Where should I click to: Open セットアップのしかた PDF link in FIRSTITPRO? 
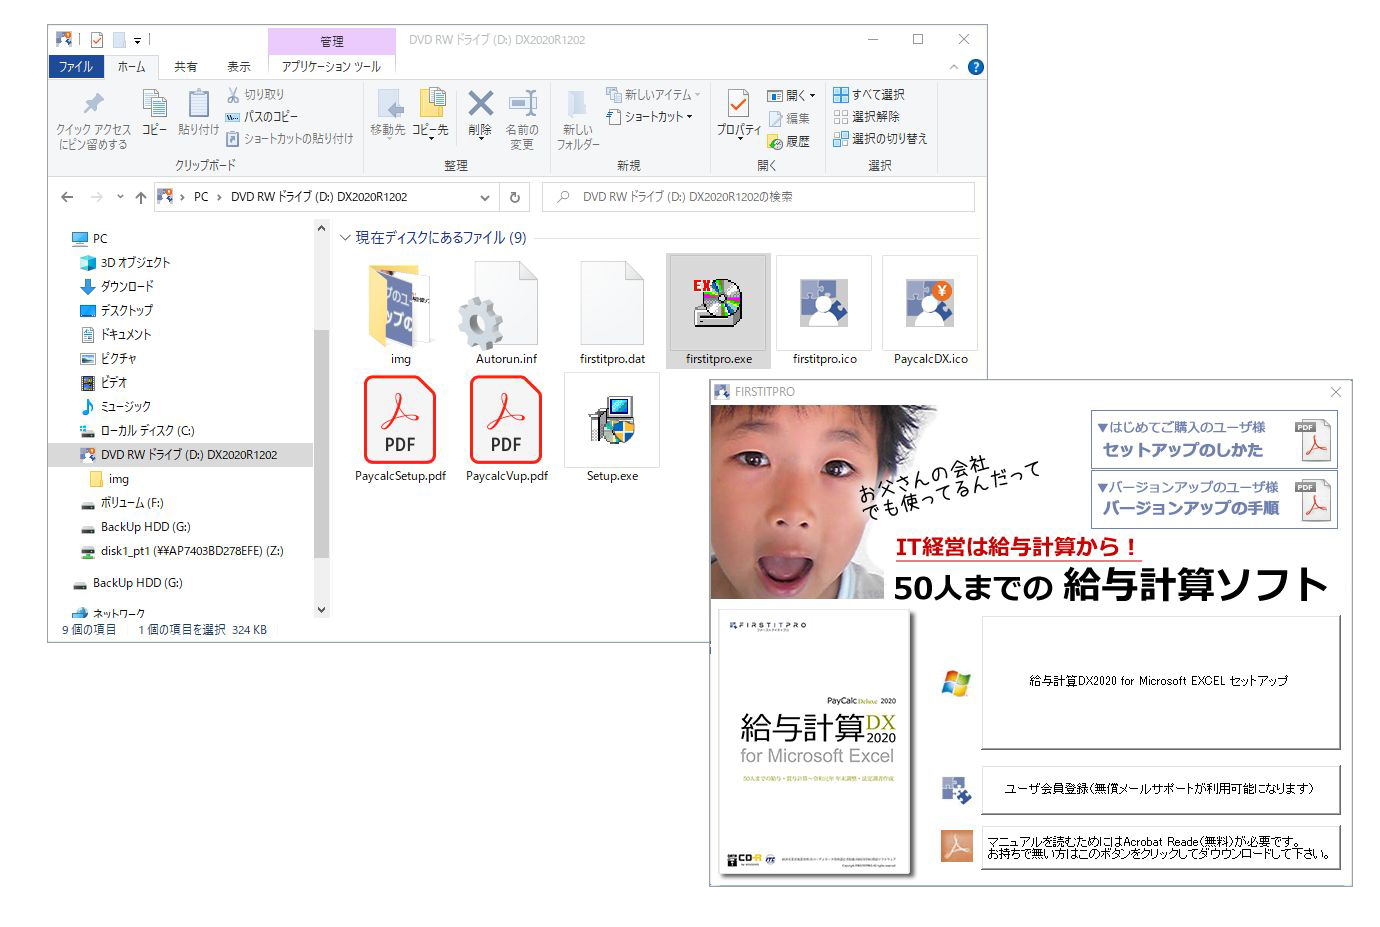click(1214, 439)
